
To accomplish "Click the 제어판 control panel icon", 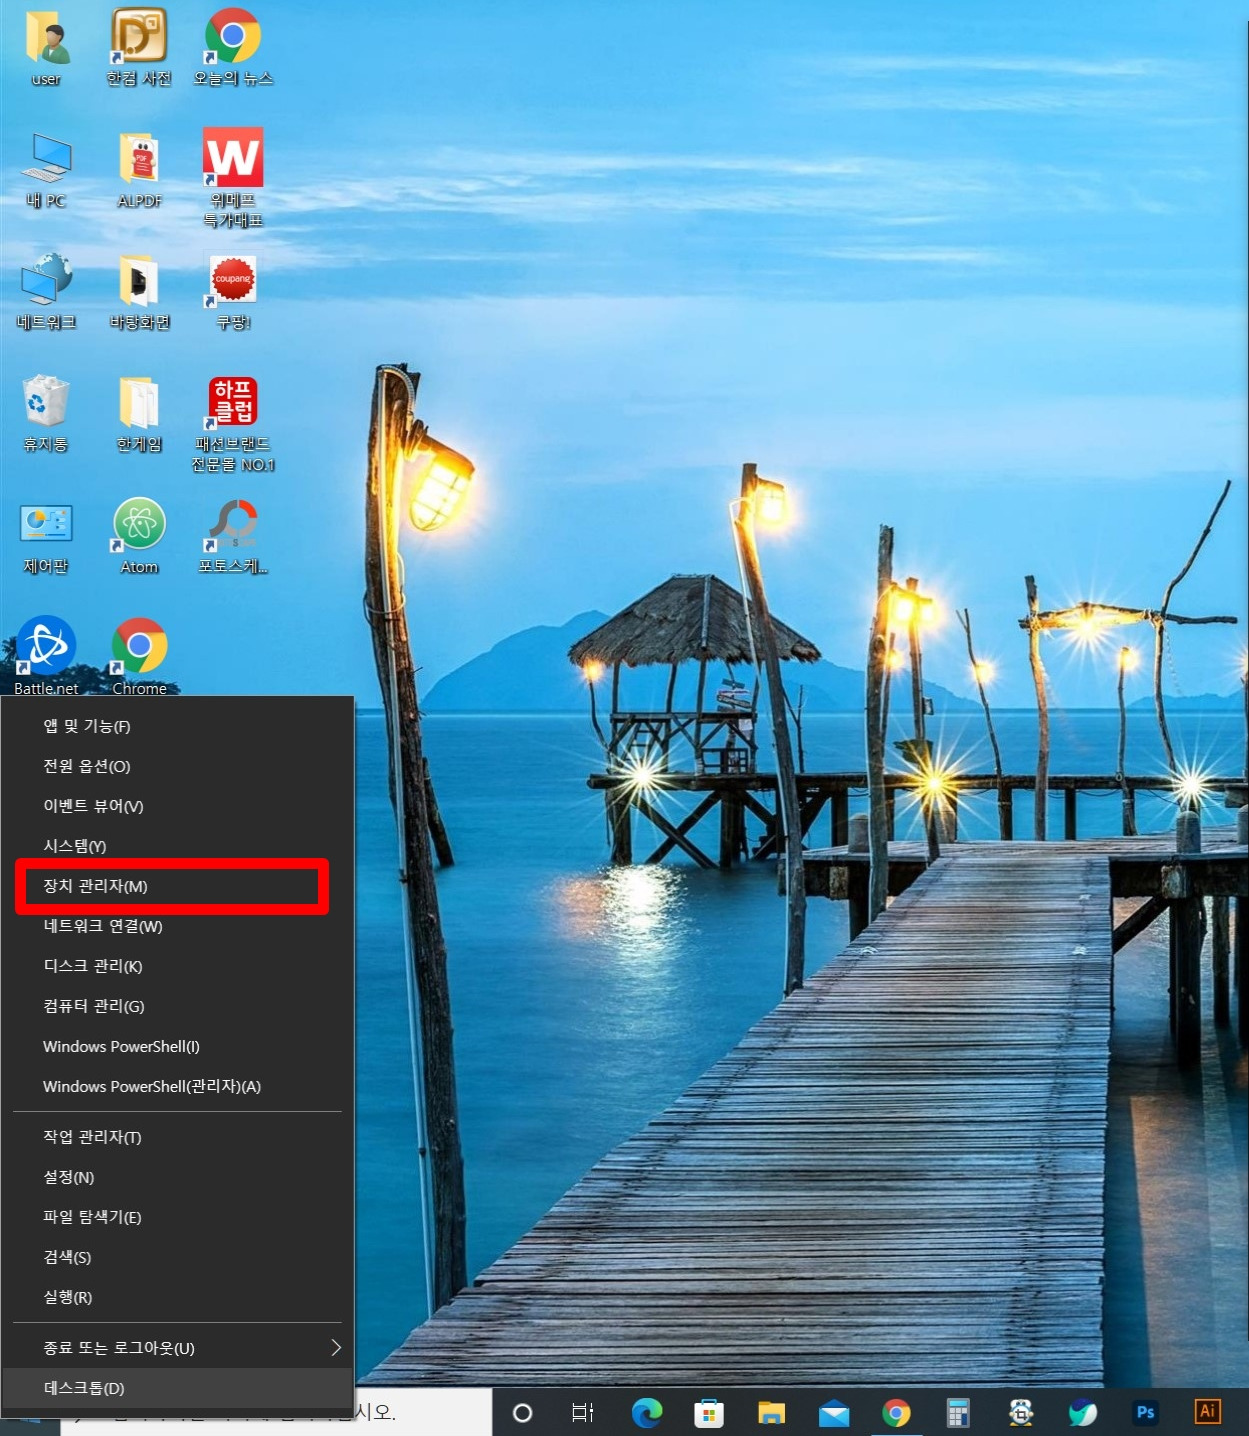I will click(46, 535).
